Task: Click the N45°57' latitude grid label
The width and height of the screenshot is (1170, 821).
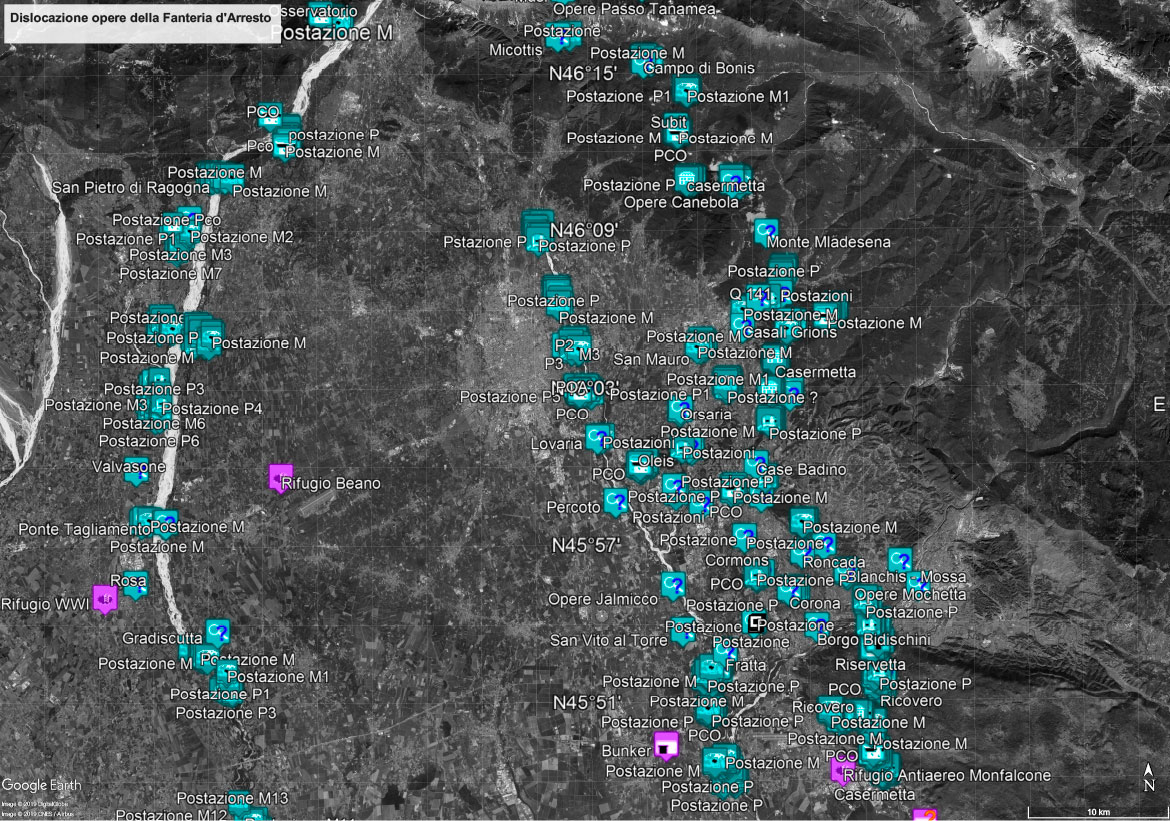Action: [x=586, y=546]
